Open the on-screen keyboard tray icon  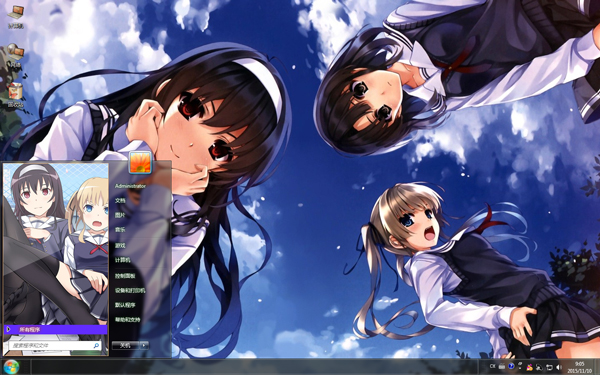(502, 367)
